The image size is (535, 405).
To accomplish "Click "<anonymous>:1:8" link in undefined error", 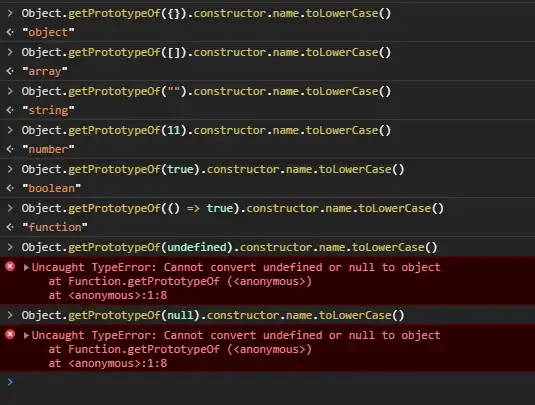I will 118,295.
